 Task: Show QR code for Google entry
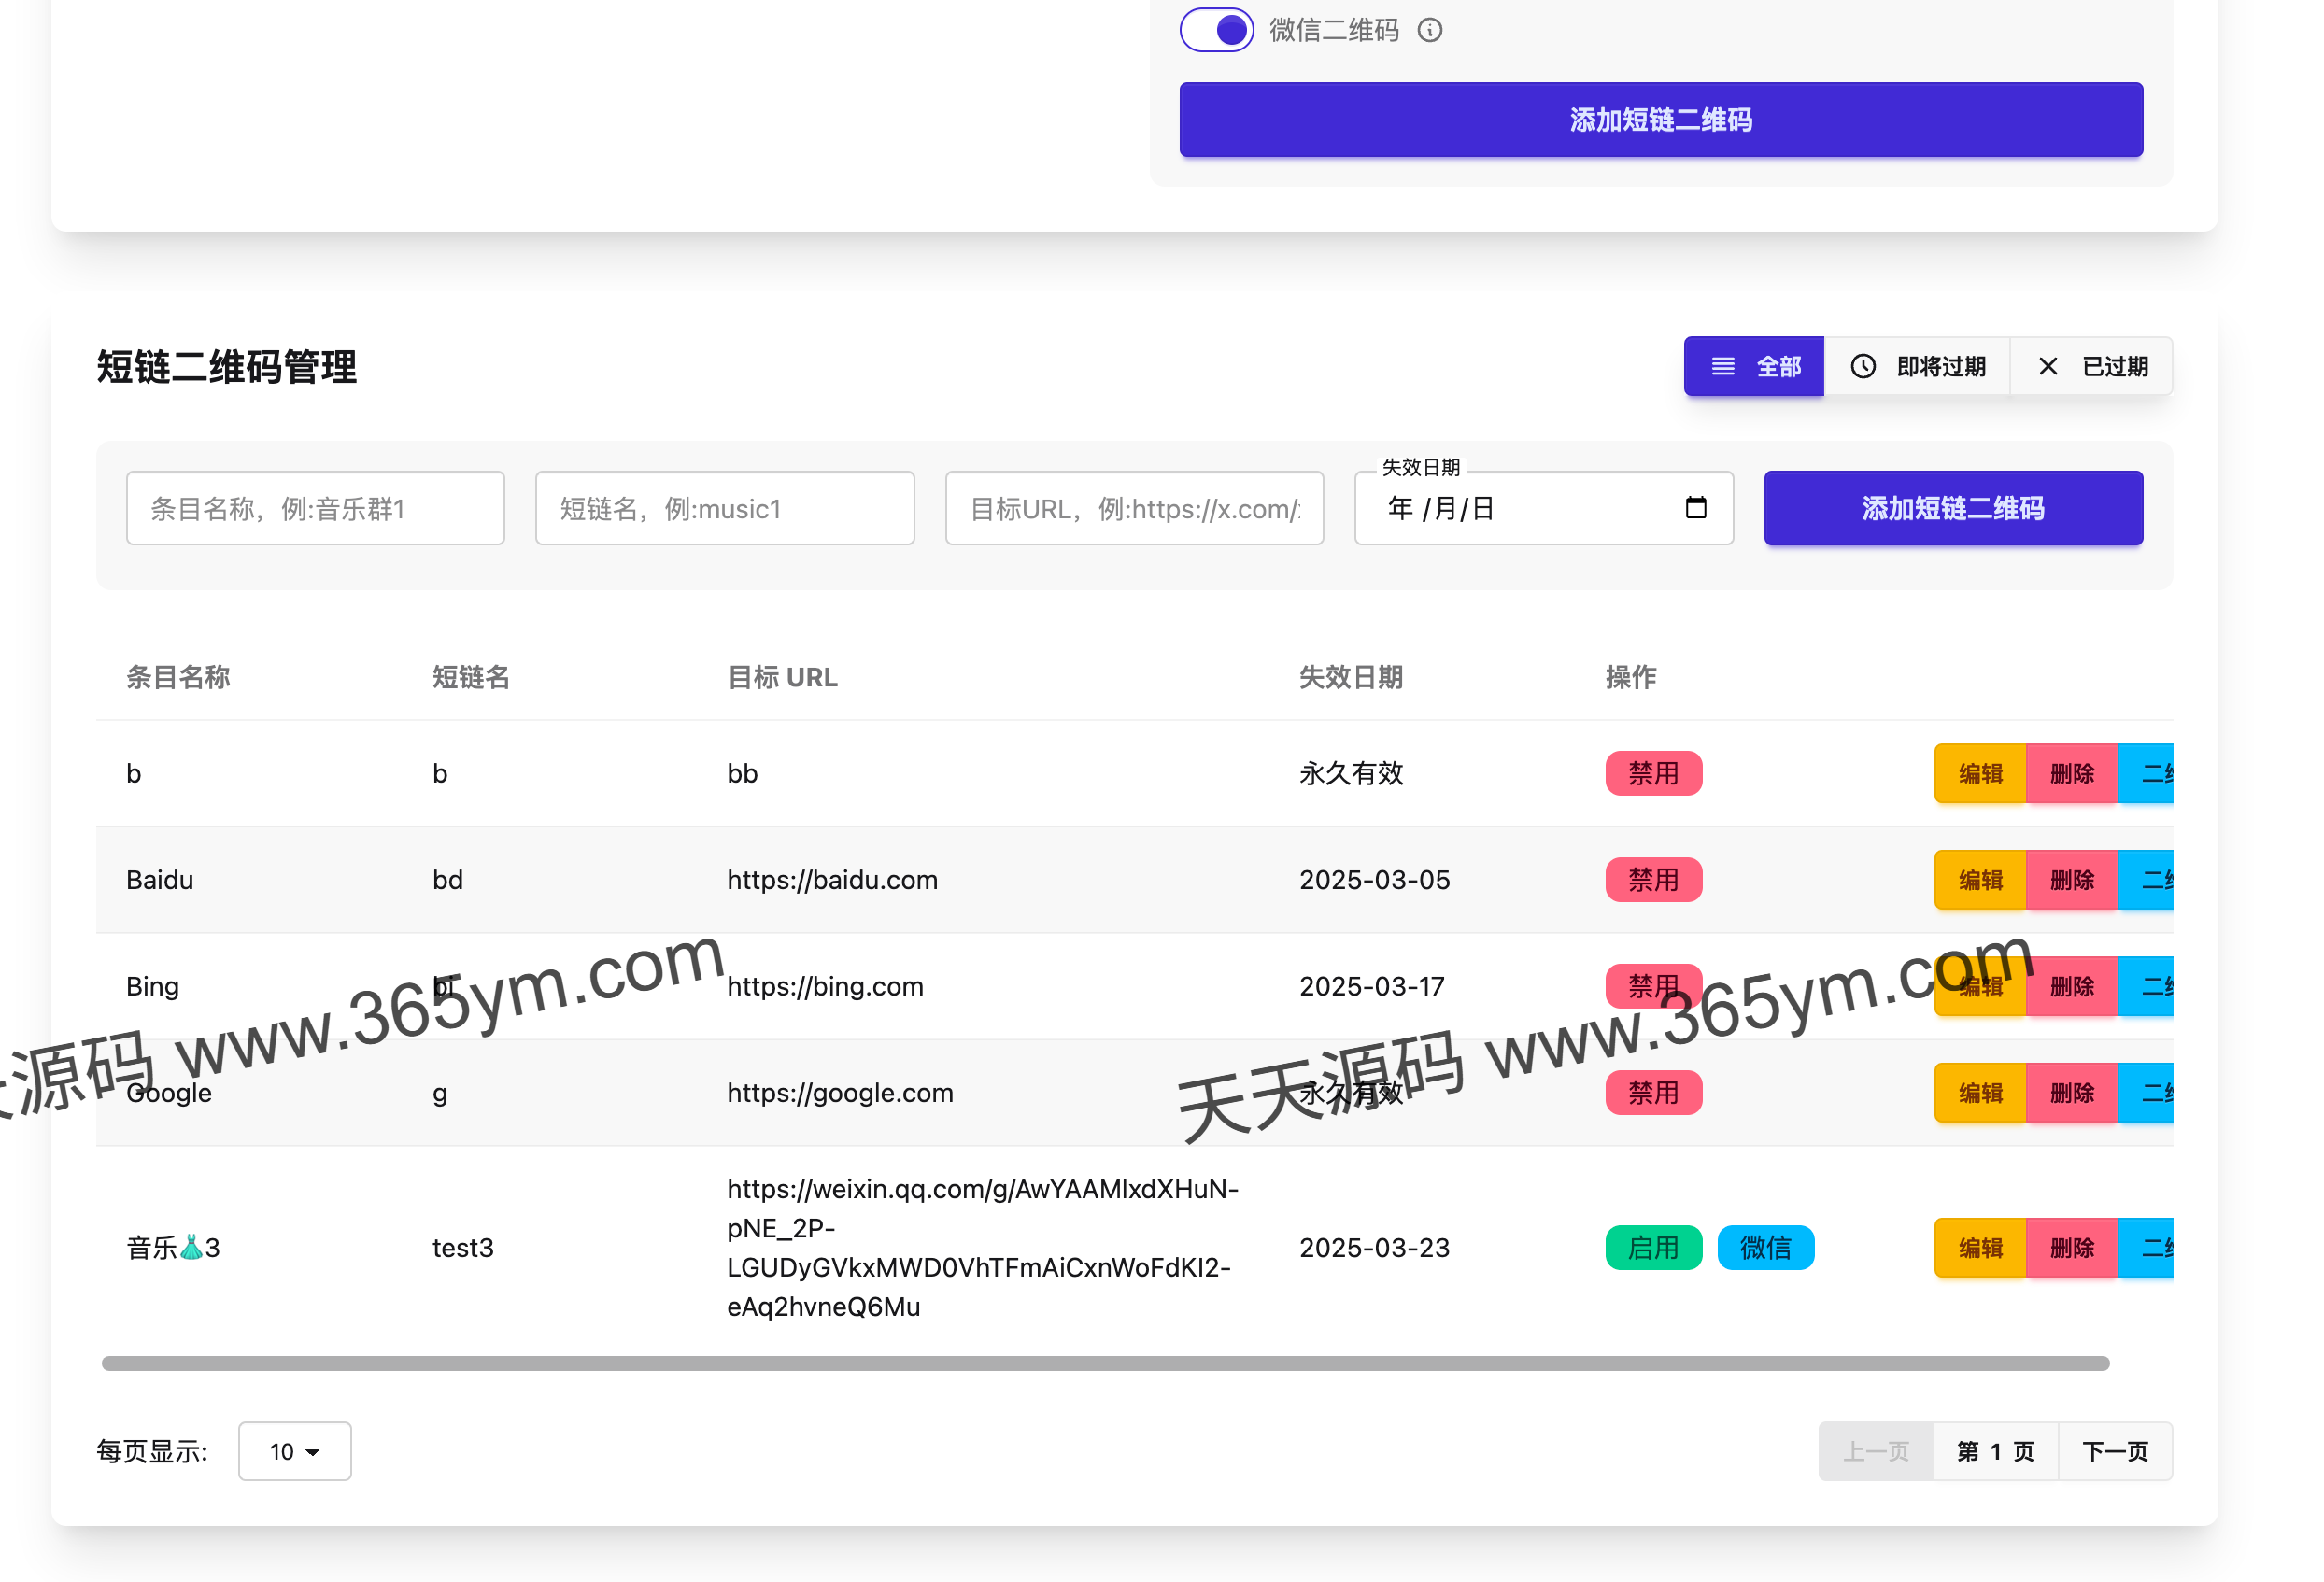(2150, 1093)
